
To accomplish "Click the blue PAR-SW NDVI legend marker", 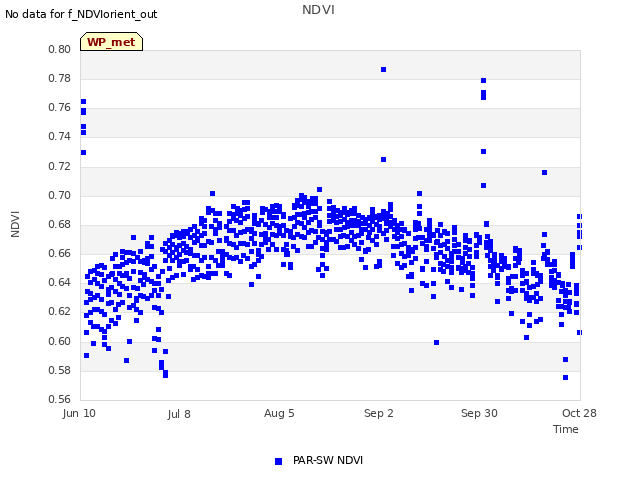I will pyautogui.click(x=278, y=461).
